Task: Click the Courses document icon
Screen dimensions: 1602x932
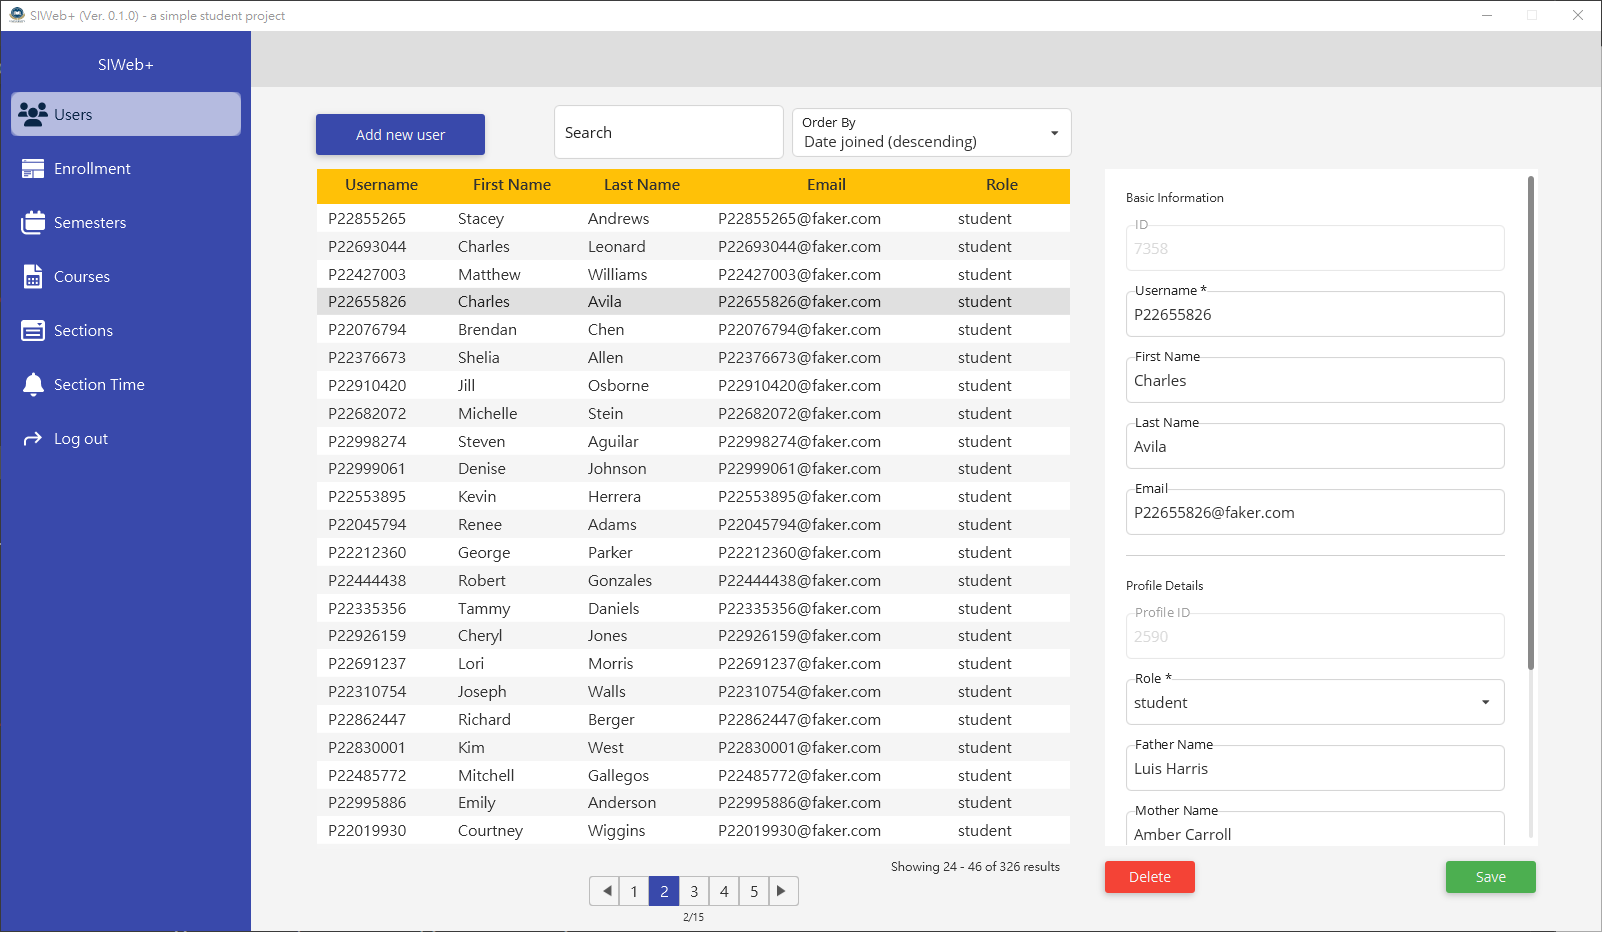Action: point(33,276)
